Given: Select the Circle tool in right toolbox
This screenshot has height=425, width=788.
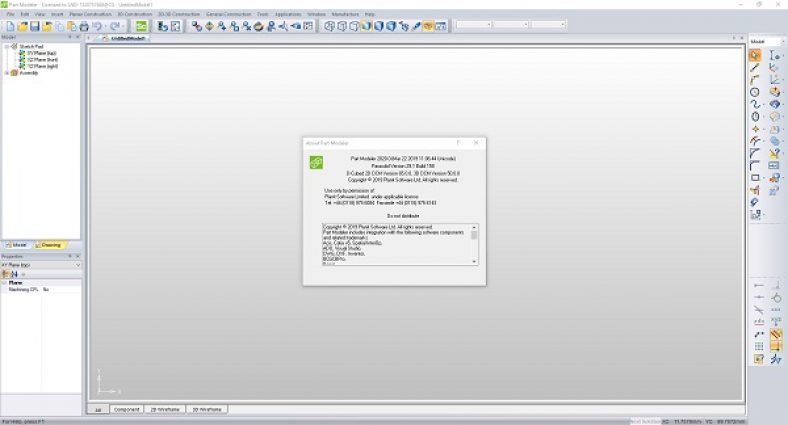Looking at the screenshot, I should pos(755,92).
